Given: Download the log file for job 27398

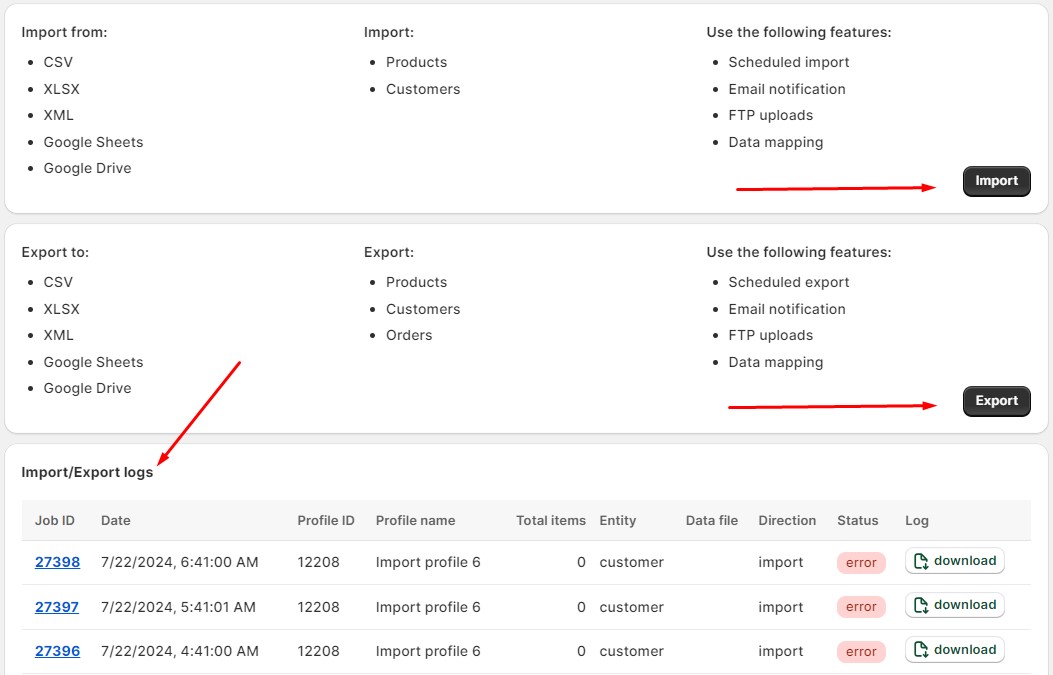Looking at the screenshot, I should point(954,561).
